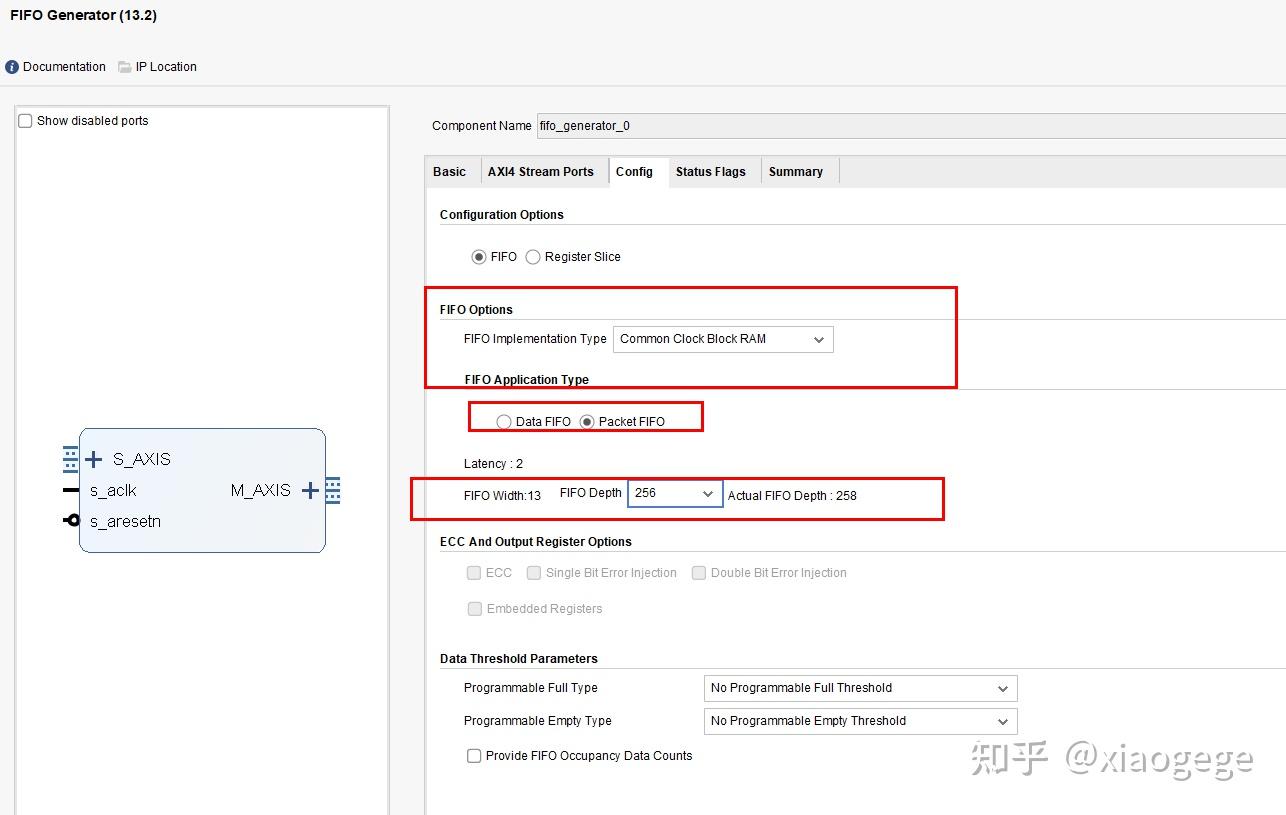Open the IP Location link
1286x815 pixels.
pyautogui.click(x=166, y=67)
